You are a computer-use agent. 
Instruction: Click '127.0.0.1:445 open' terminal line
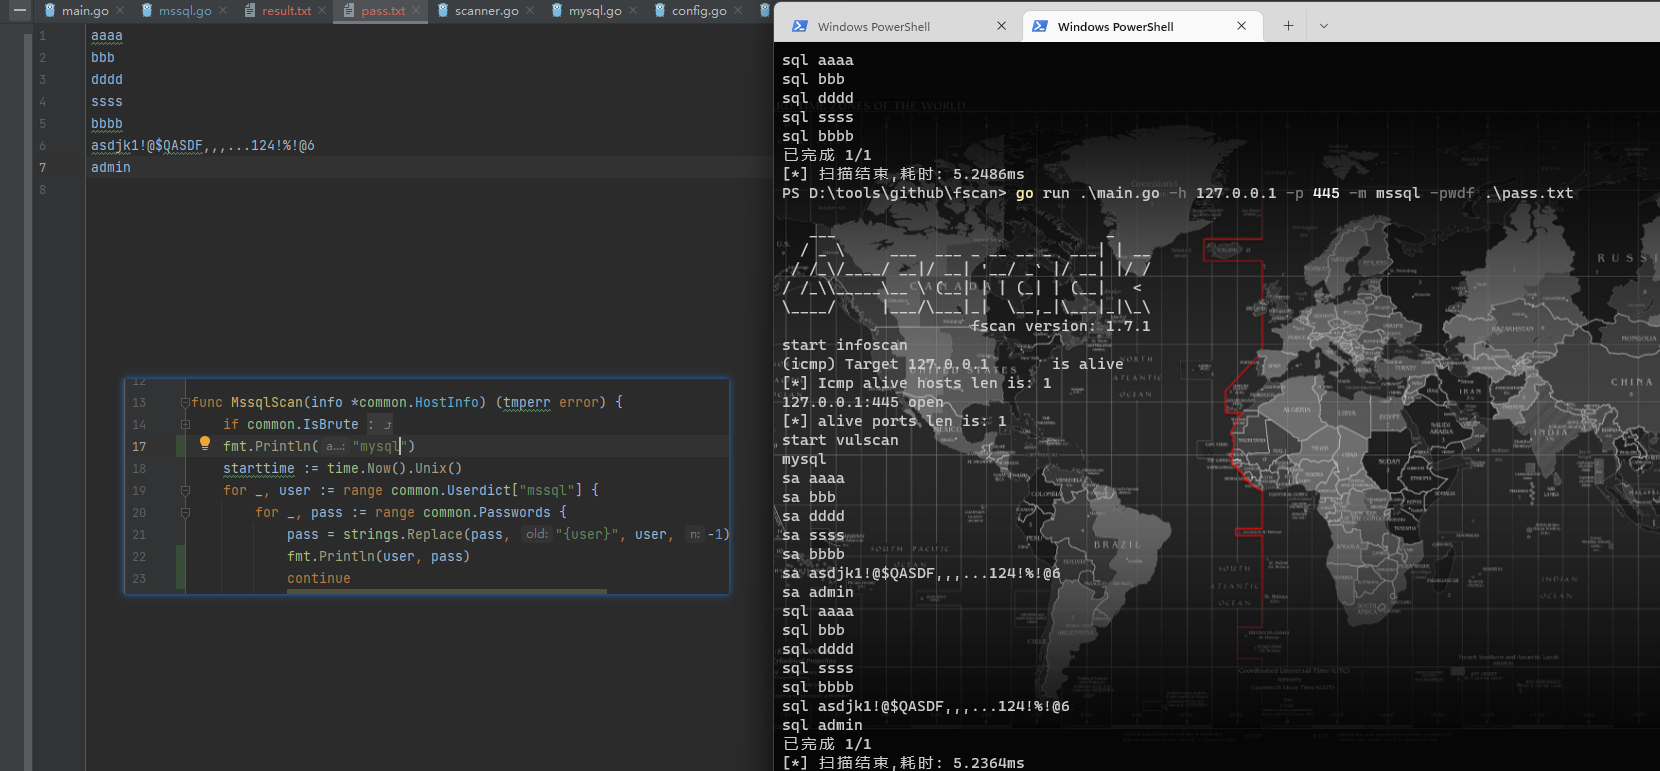point(863,403)
